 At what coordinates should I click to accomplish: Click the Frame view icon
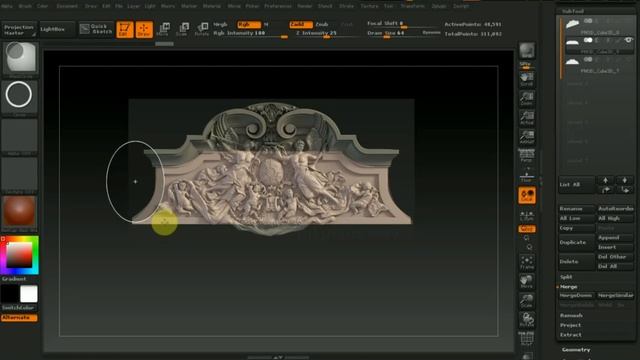click(x=527, y=262)
